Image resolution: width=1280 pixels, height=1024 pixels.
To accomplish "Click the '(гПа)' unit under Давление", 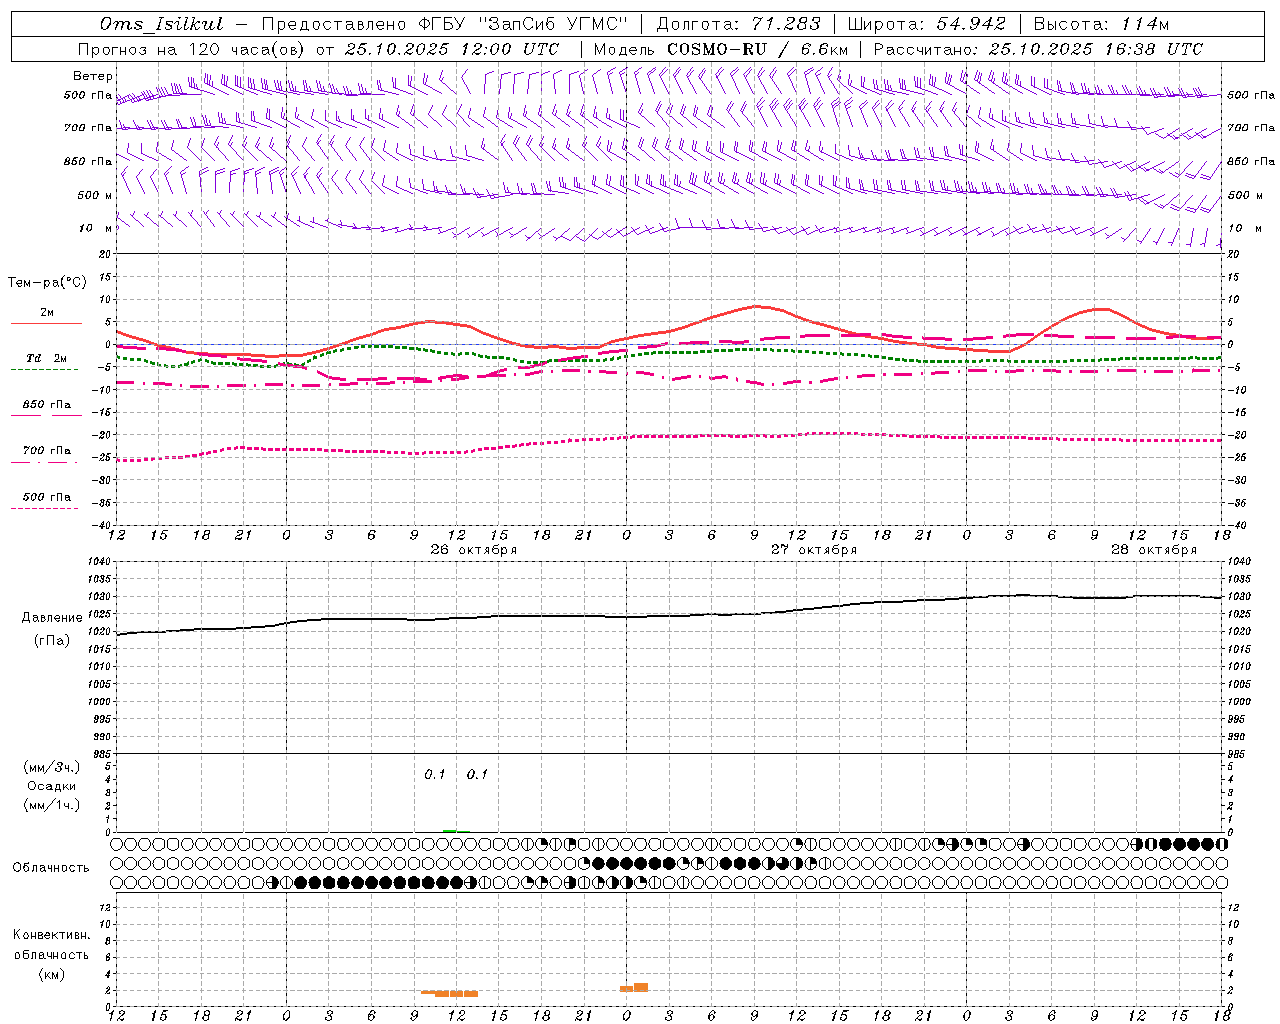I will (x=52, y=641).
